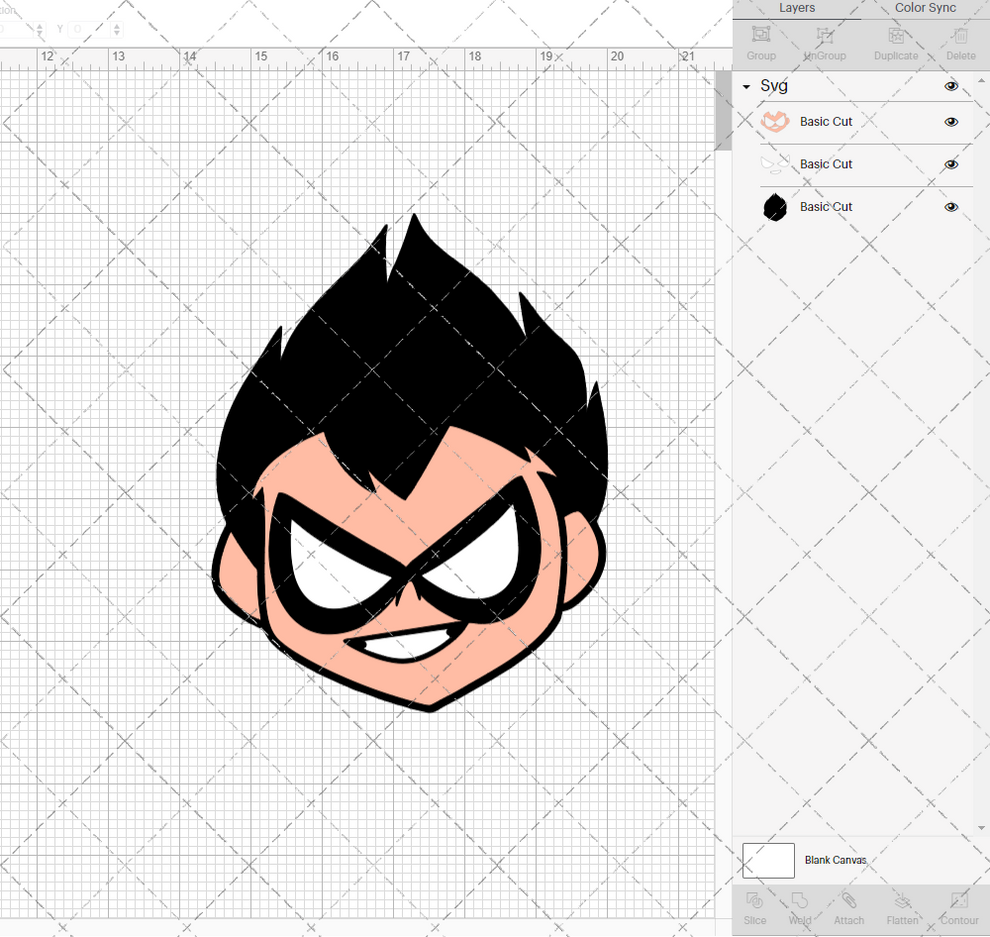The height and width of the screenshot is (937, 990).
Task: Collapse the Svg group
Action: pyautogui.click(x=744, y=87)
